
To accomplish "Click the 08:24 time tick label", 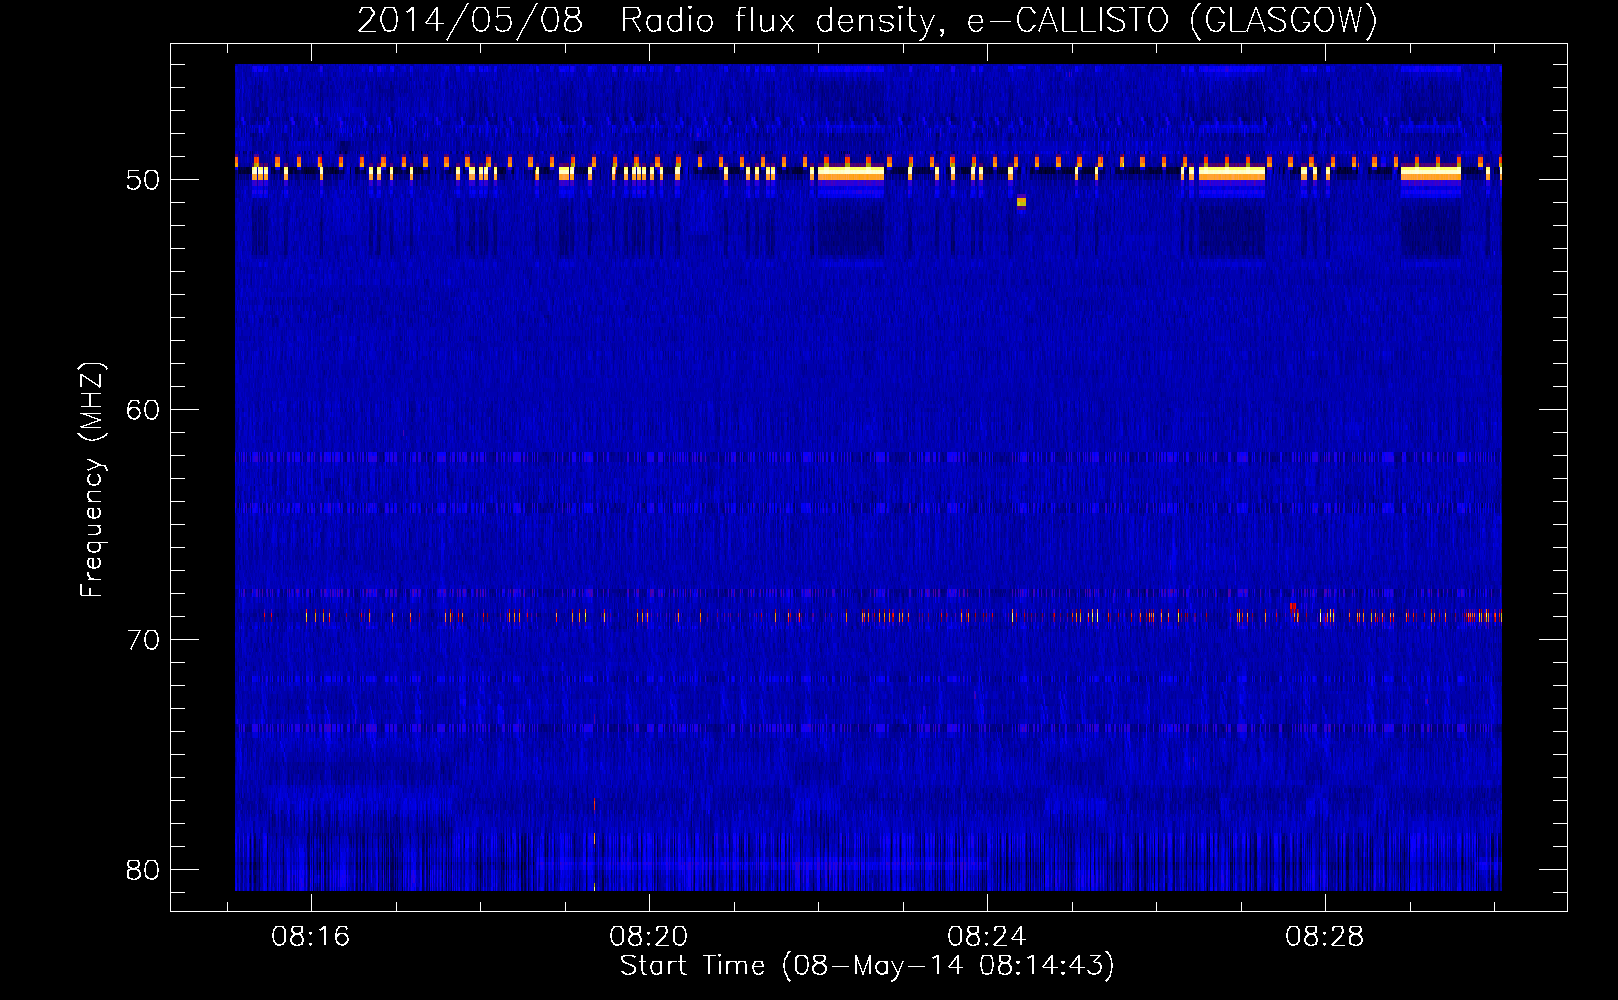I will (987, 937).
